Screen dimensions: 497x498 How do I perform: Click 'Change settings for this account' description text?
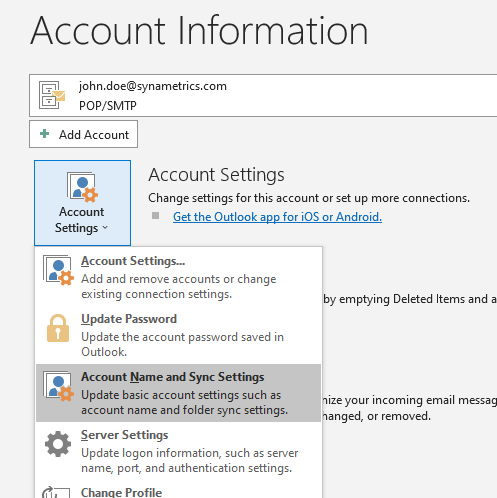[x=309, y=198]
